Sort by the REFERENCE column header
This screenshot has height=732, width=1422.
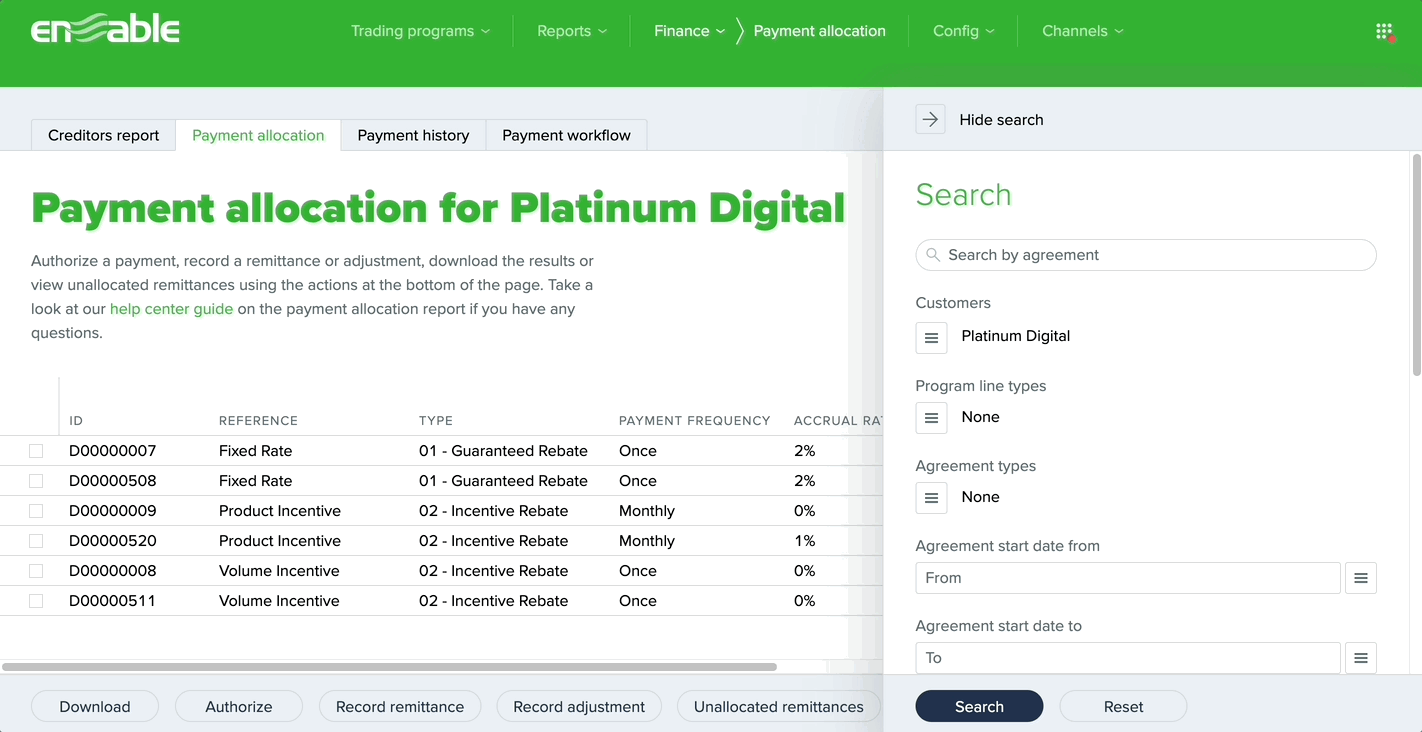(258, 421)
